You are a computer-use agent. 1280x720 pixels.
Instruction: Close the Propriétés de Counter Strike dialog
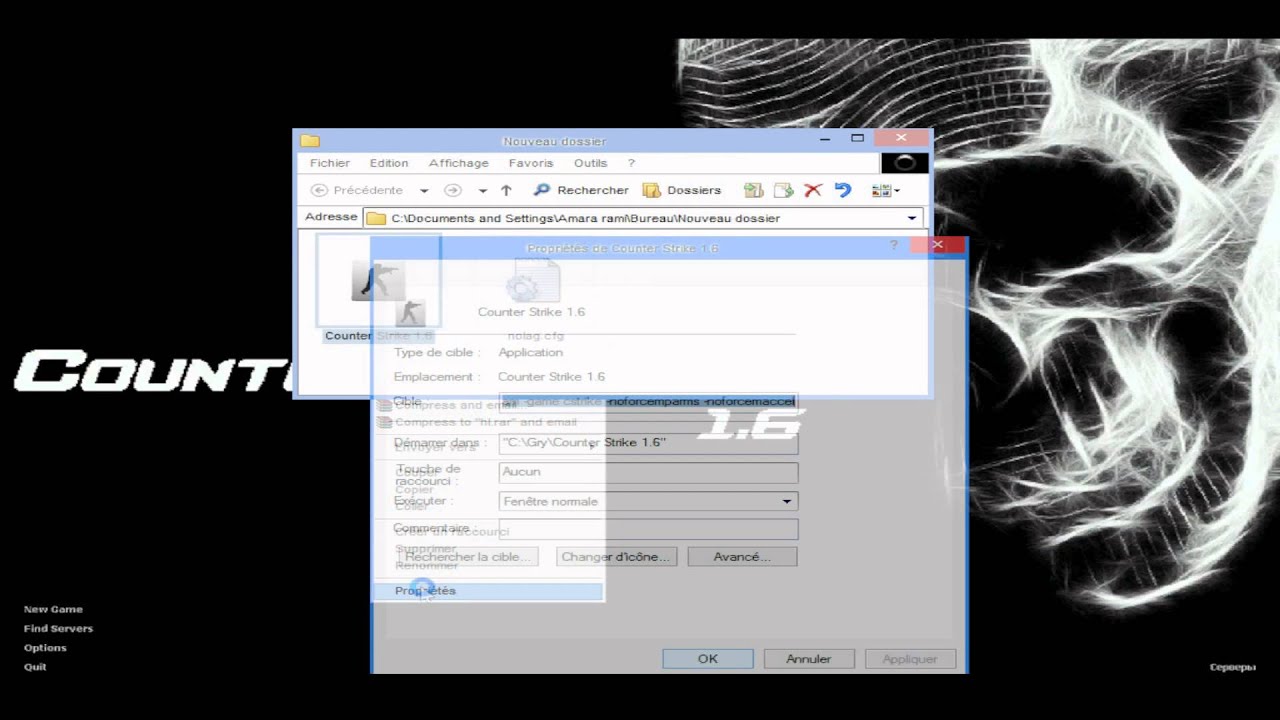[938, 245]
